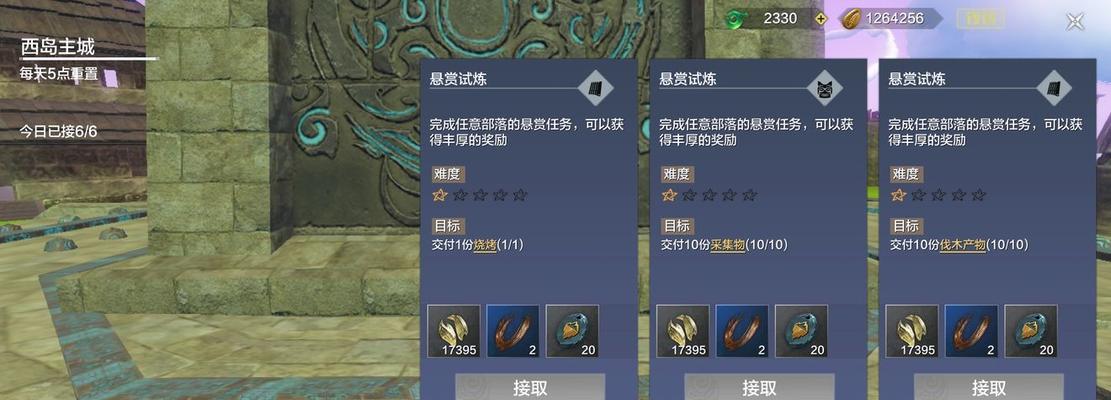Accept the first bounty with 接取
The image size is (1111, 400).
pos(530,387)
